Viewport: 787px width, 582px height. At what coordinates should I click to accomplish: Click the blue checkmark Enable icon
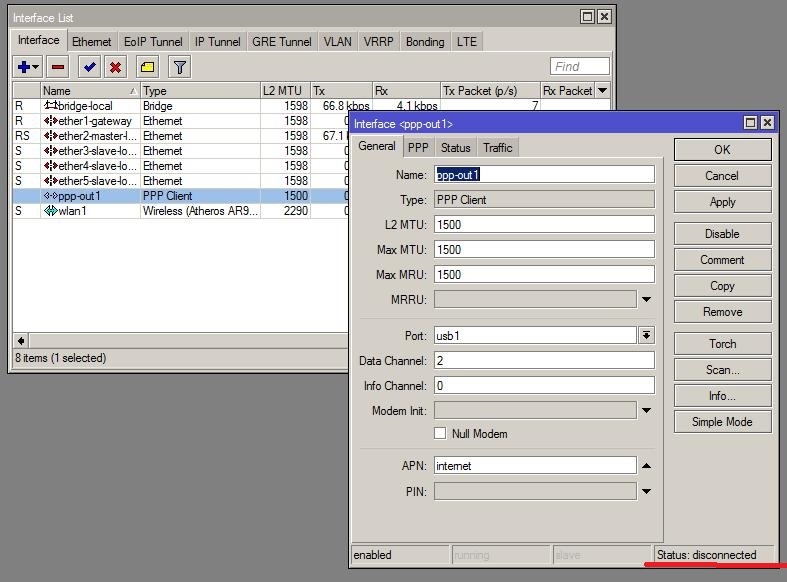coord(90,67)
